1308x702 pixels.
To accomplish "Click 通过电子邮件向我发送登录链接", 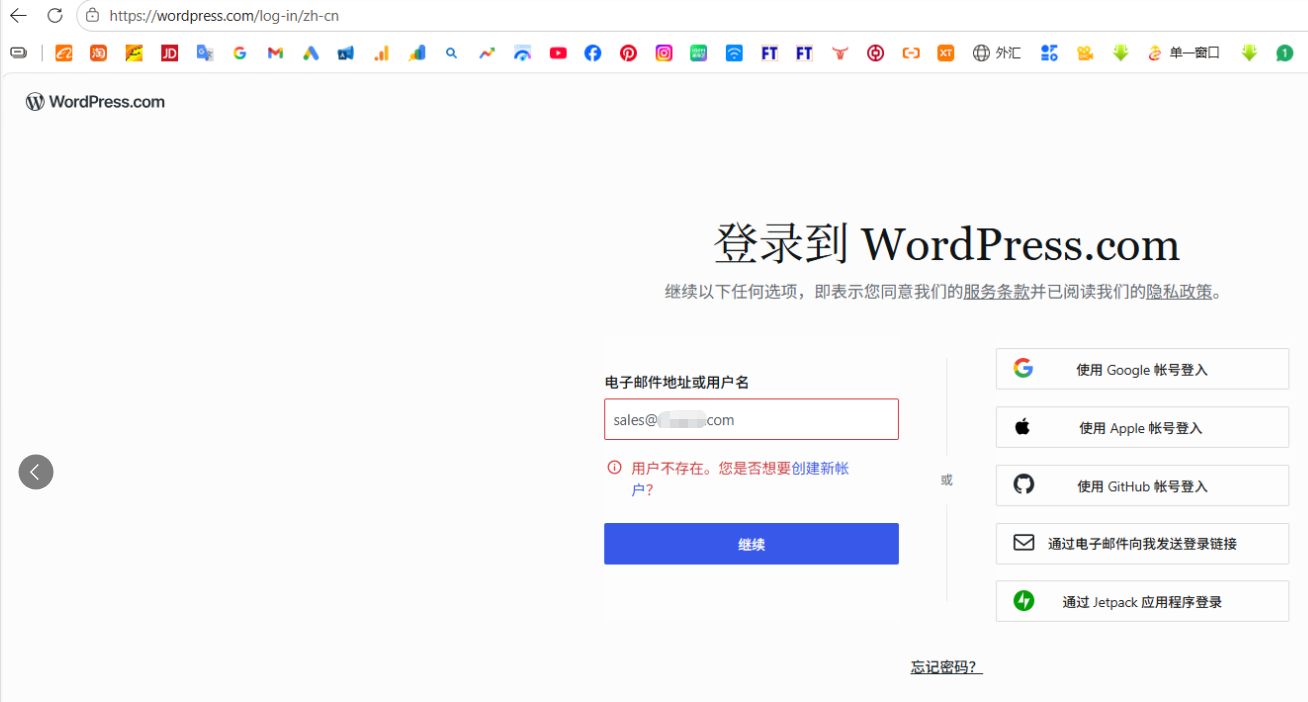I will pos(1142,543).
